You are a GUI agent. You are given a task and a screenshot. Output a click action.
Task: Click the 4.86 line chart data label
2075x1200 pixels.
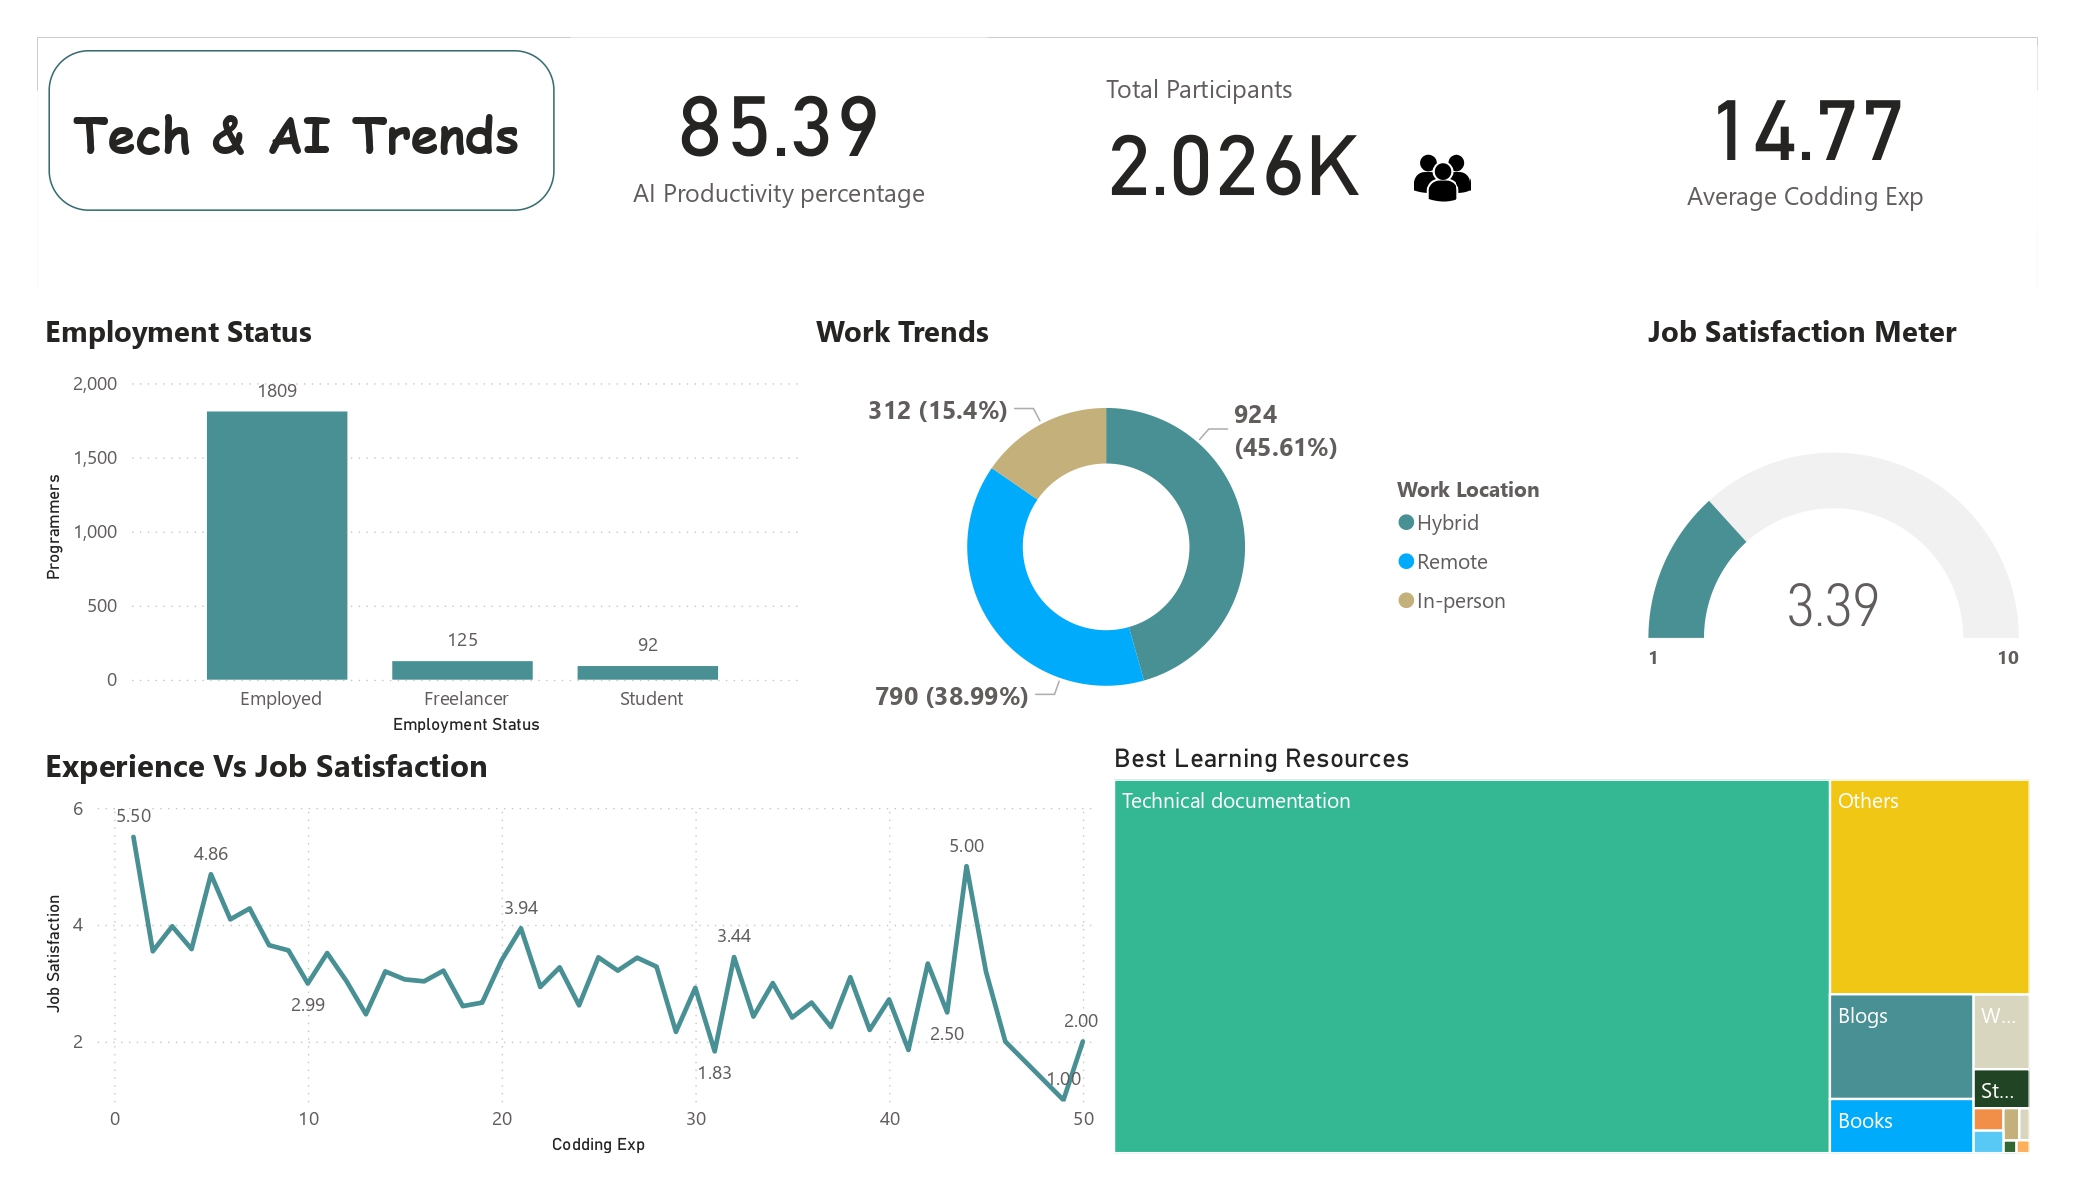tap(211, 854)
